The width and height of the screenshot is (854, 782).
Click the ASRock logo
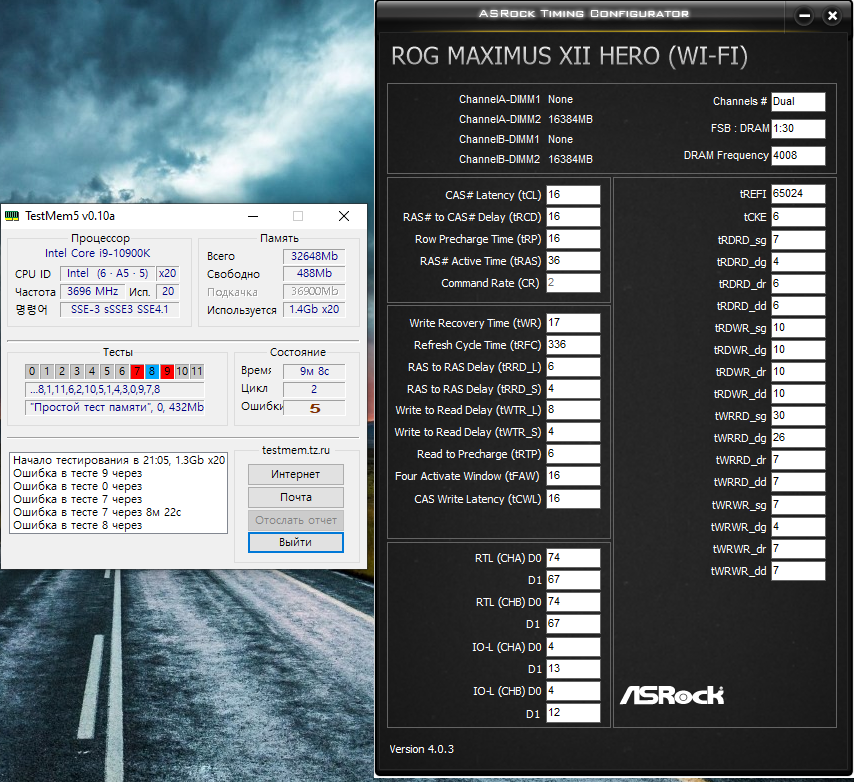tap(672, 695)
